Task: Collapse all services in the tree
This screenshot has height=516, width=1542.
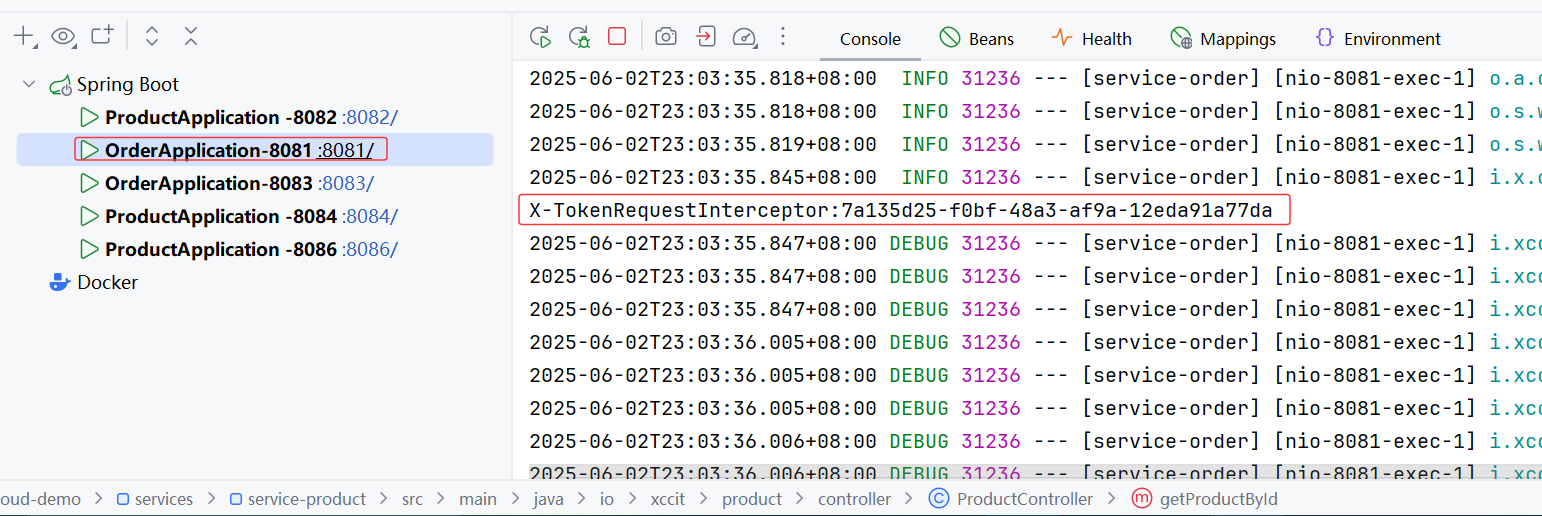Action: pyautogui.click(x=191, y=37)
